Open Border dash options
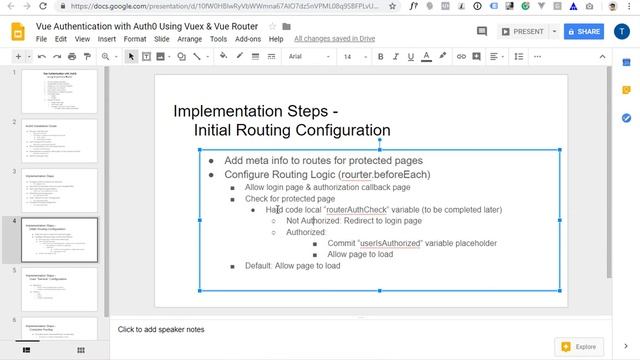The image size is (640, 360). [x=271, y=57]
